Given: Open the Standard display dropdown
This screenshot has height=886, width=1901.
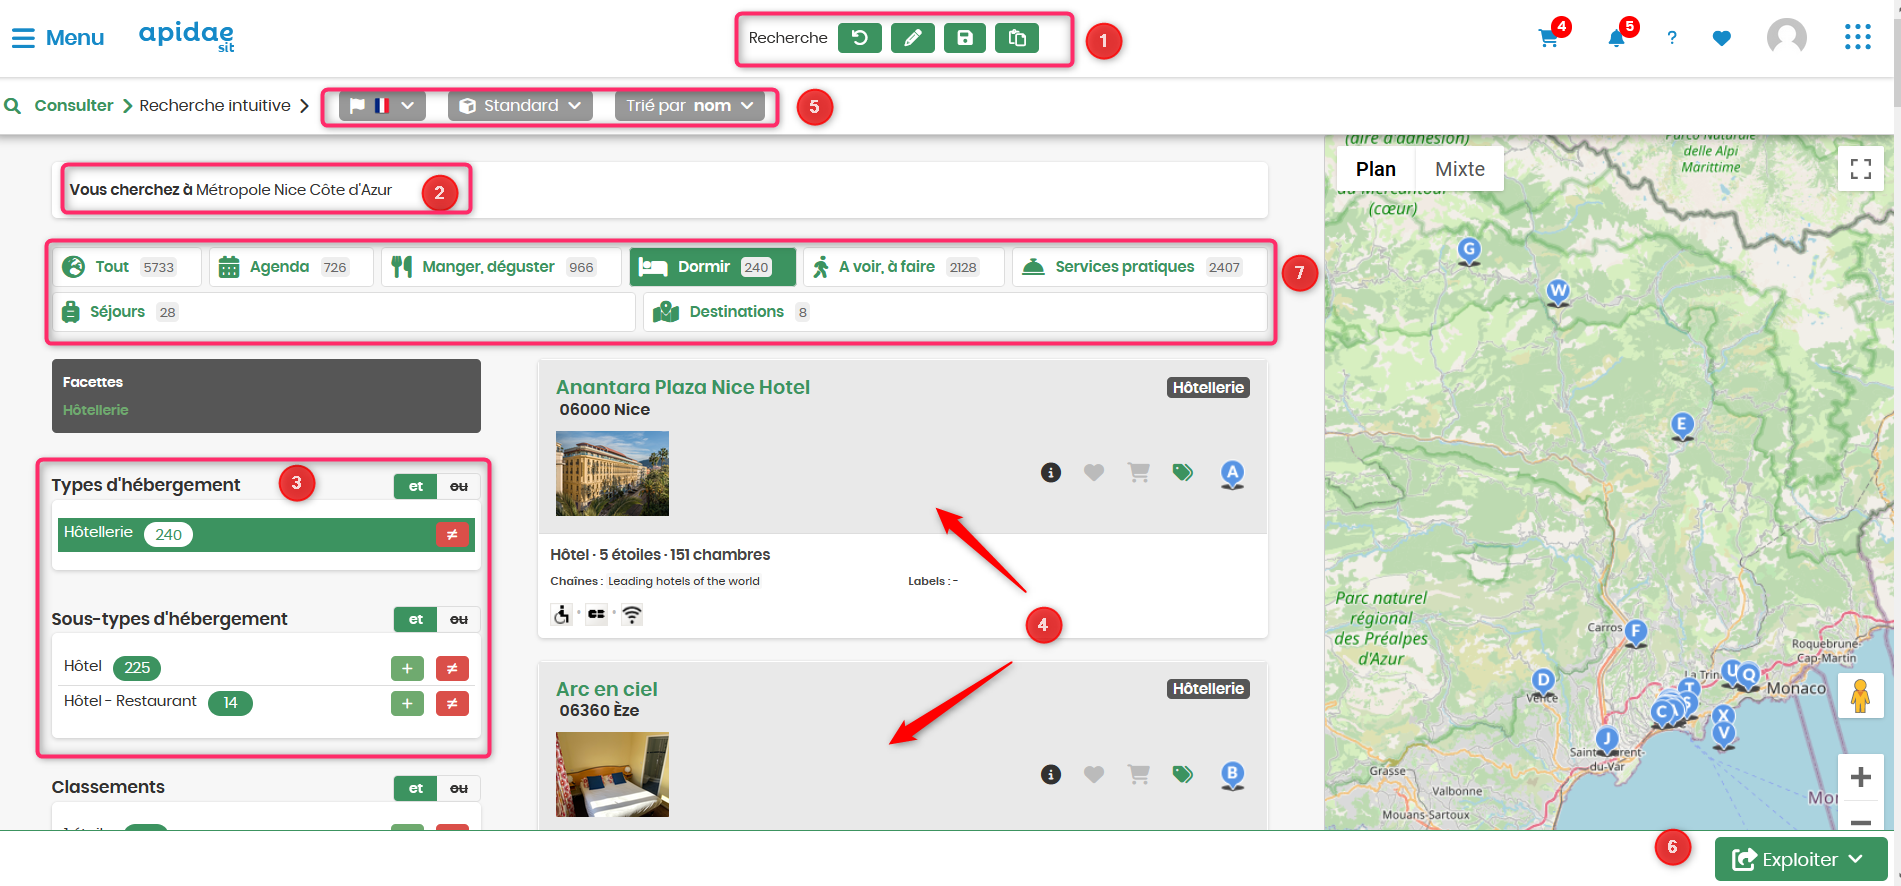Looking at the screenshot, I should [520, 105].
